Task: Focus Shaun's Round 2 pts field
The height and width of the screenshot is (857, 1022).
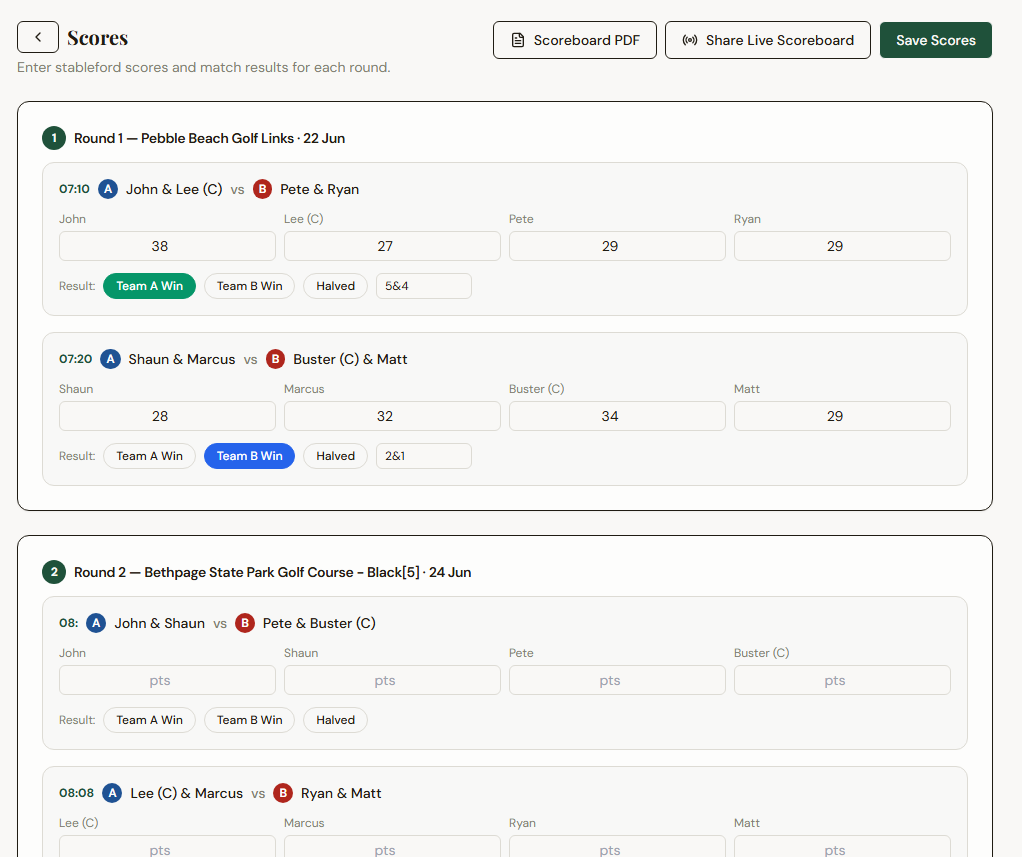Action: click(x=392, y=680)
